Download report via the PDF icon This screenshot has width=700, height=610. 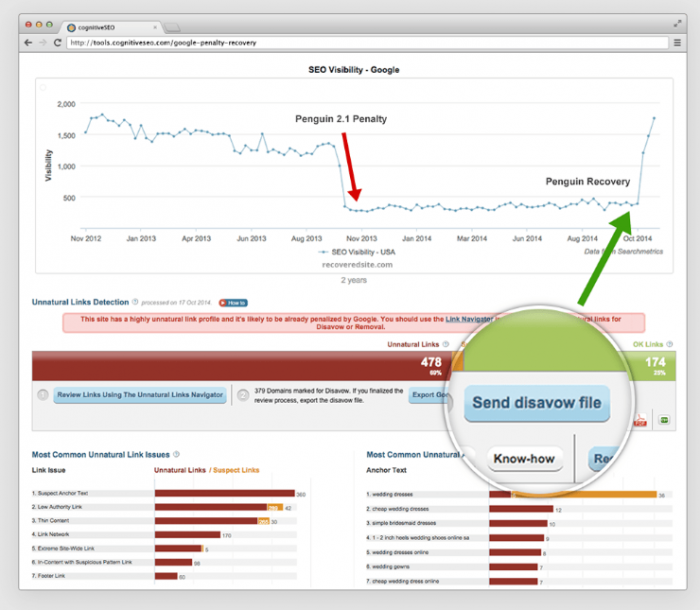(640, 420)
